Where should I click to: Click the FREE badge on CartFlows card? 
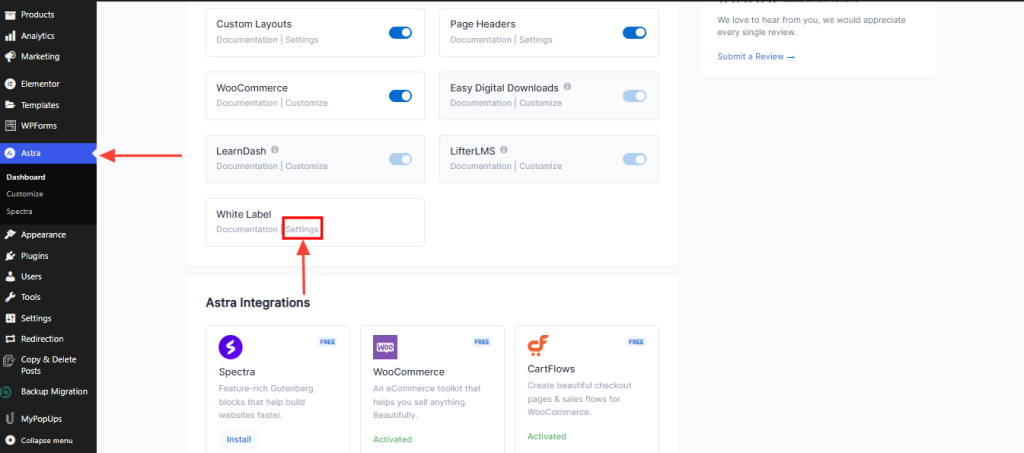pos(635,342)
